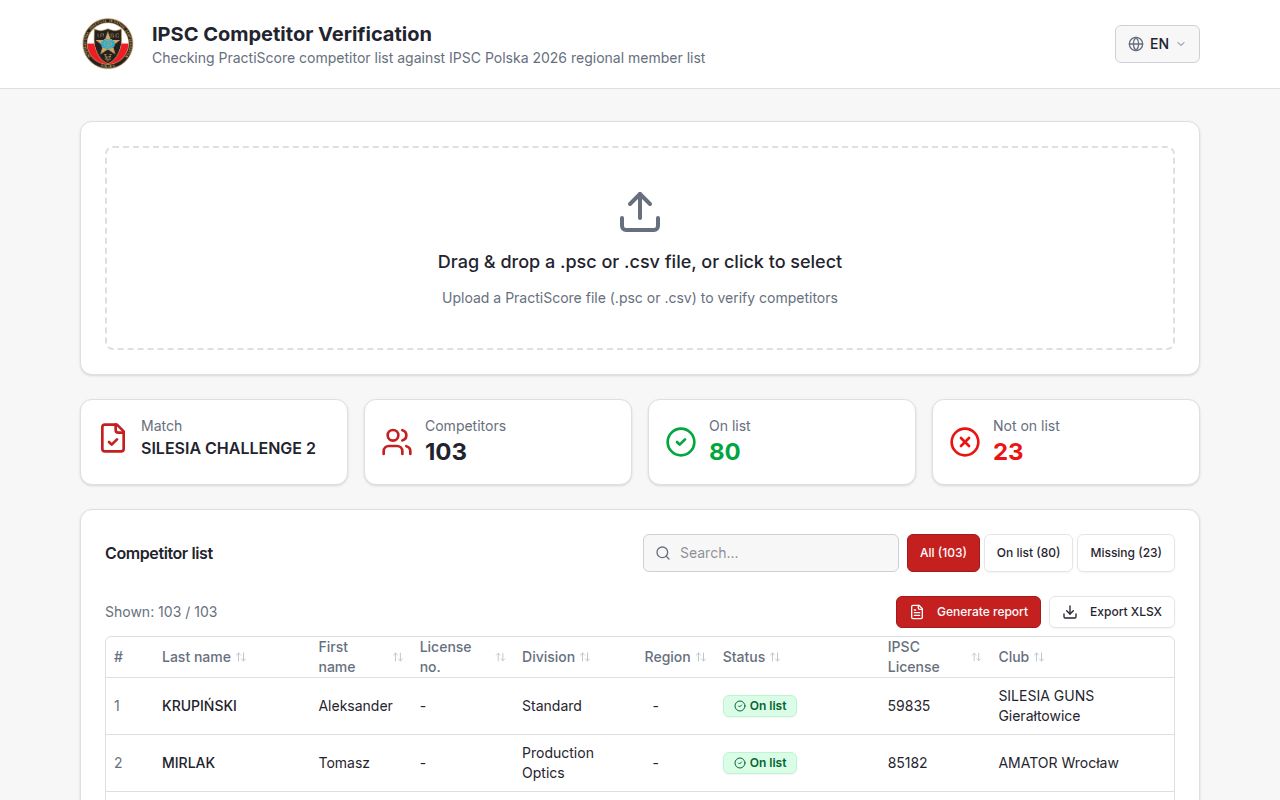1280x800 pixels.
Task: Click the Export XLSX button
Action: point(1112,612)
